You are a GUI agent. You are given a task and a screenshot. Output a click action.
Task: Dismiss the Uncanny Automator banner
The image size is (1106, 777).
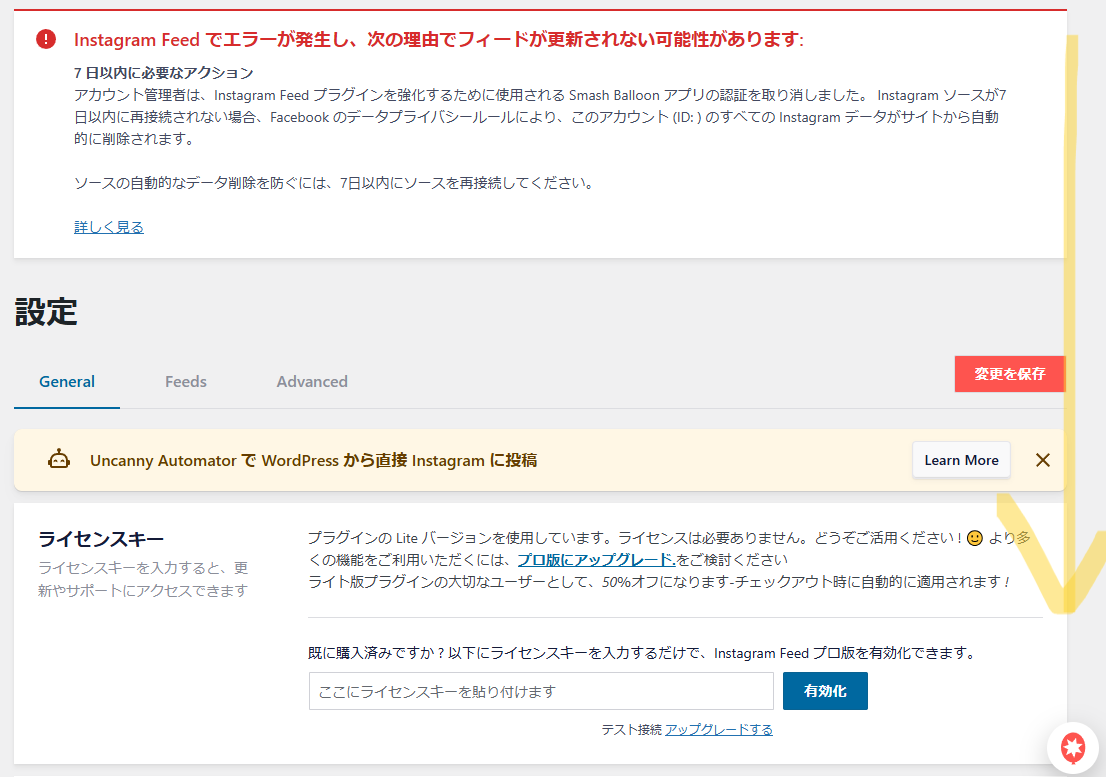1042,460
